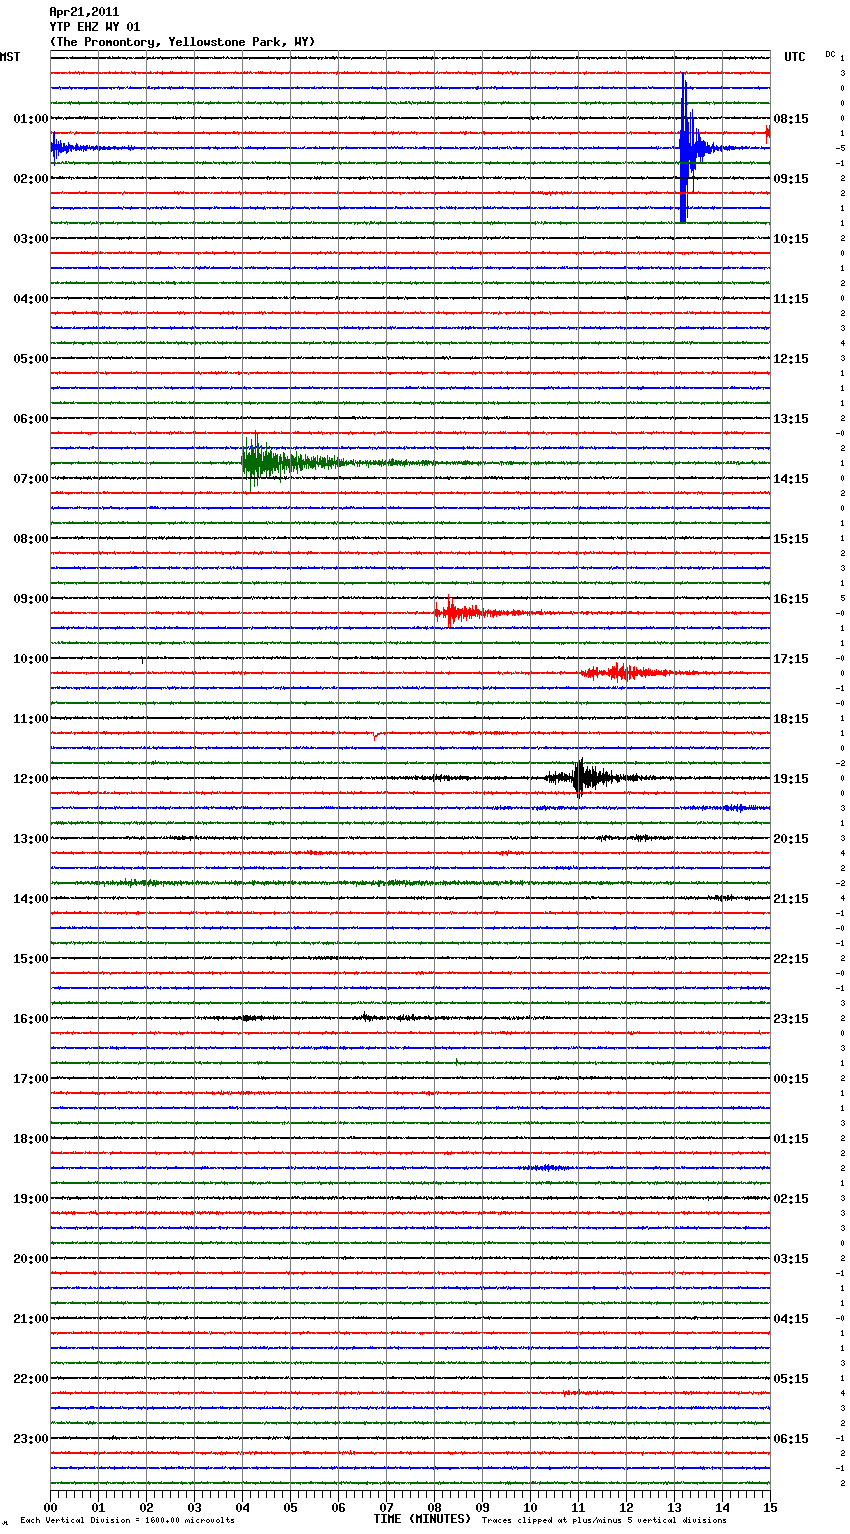The image size is (850, 1534).
Task: Click the Promontory, Yellowstone Park location title
Action: point(182,42)
